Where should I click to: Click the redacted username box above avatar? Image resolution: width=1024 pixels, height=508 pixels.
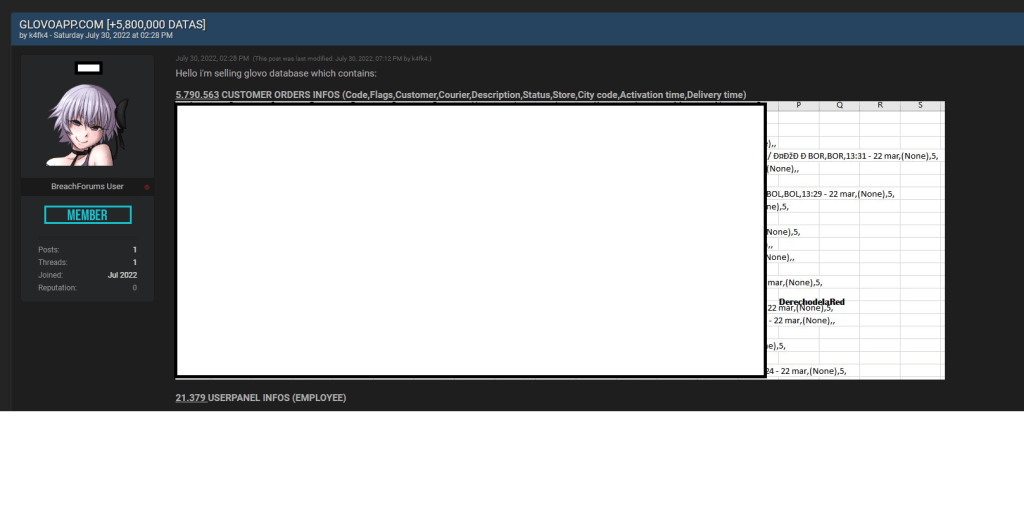[88, 68]
